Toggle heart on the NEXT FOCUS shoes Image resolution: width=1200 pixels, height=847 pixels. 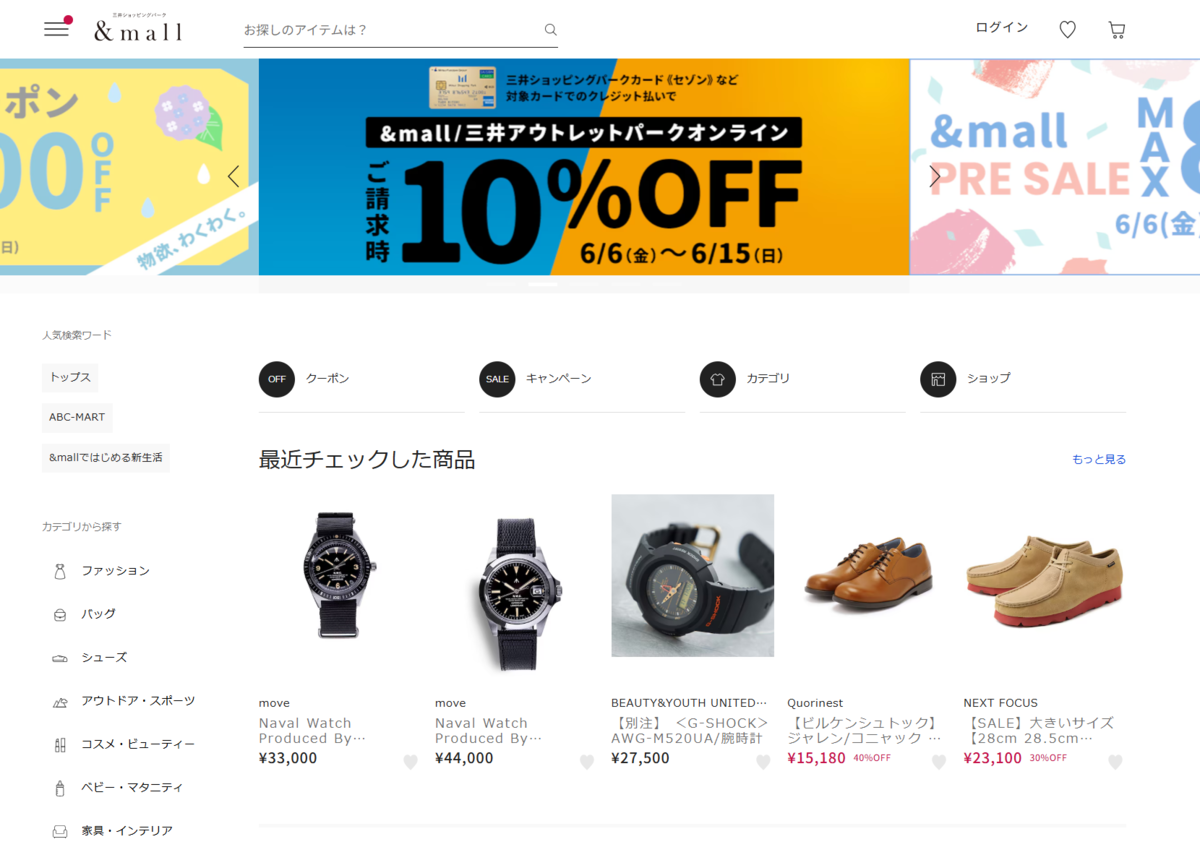1115,762
